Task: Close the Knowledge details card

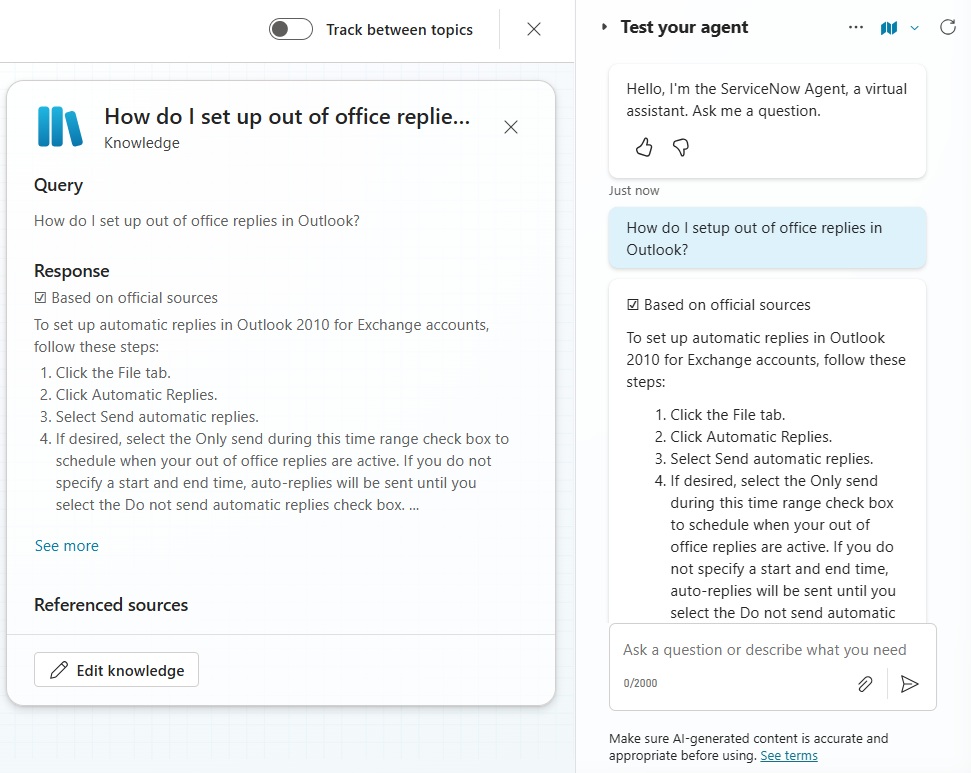Action: tap(511, 127)
